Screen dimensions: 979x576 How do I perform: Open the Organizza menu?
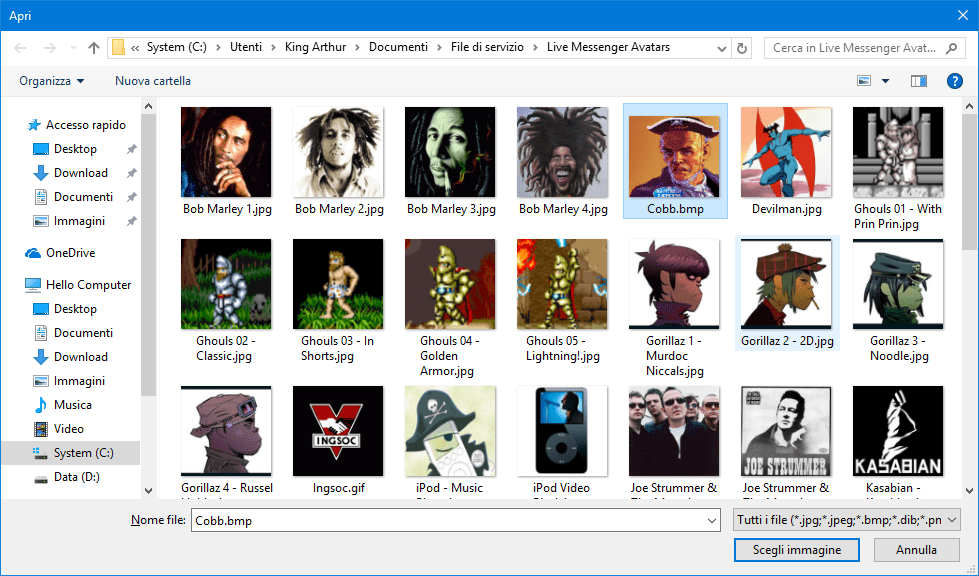click(x=52, y=81)
